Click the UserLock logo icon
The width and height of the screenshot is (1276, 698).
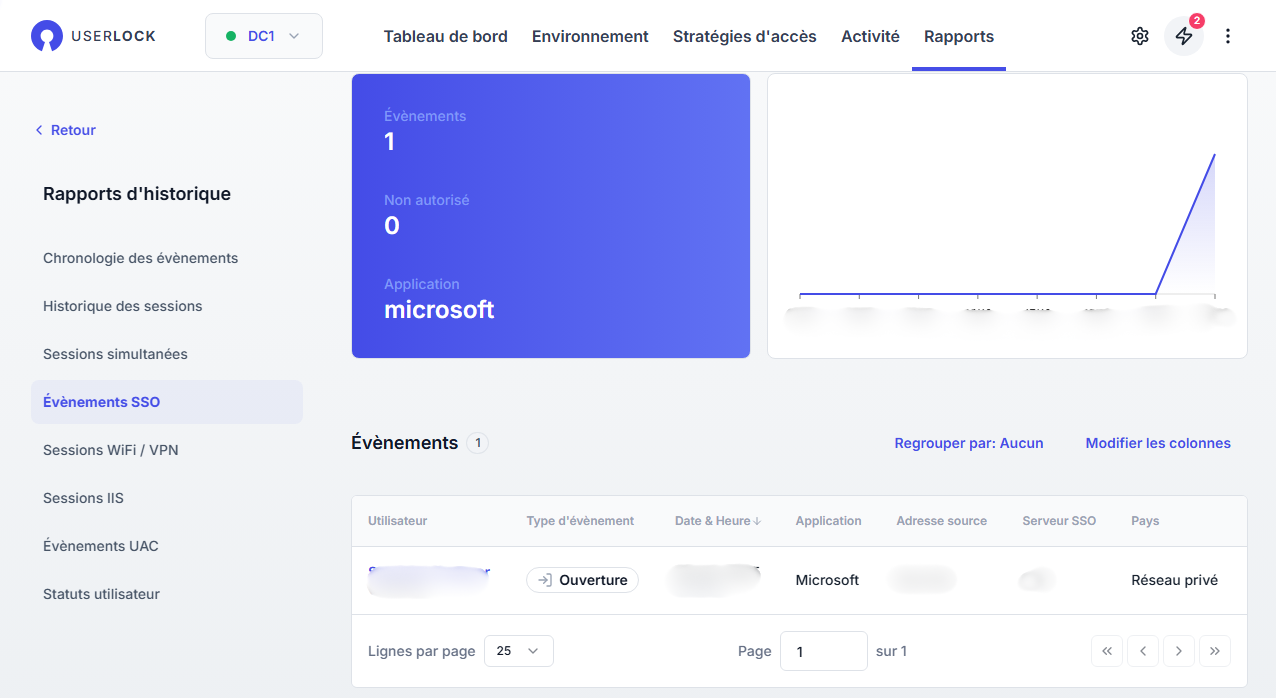pyautogui.click(x=47, y=36)
